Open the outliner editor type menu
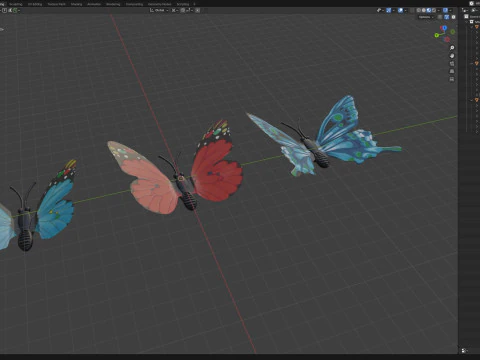The width and height of the screenshot is (480, 360). [x=465, y=10]
